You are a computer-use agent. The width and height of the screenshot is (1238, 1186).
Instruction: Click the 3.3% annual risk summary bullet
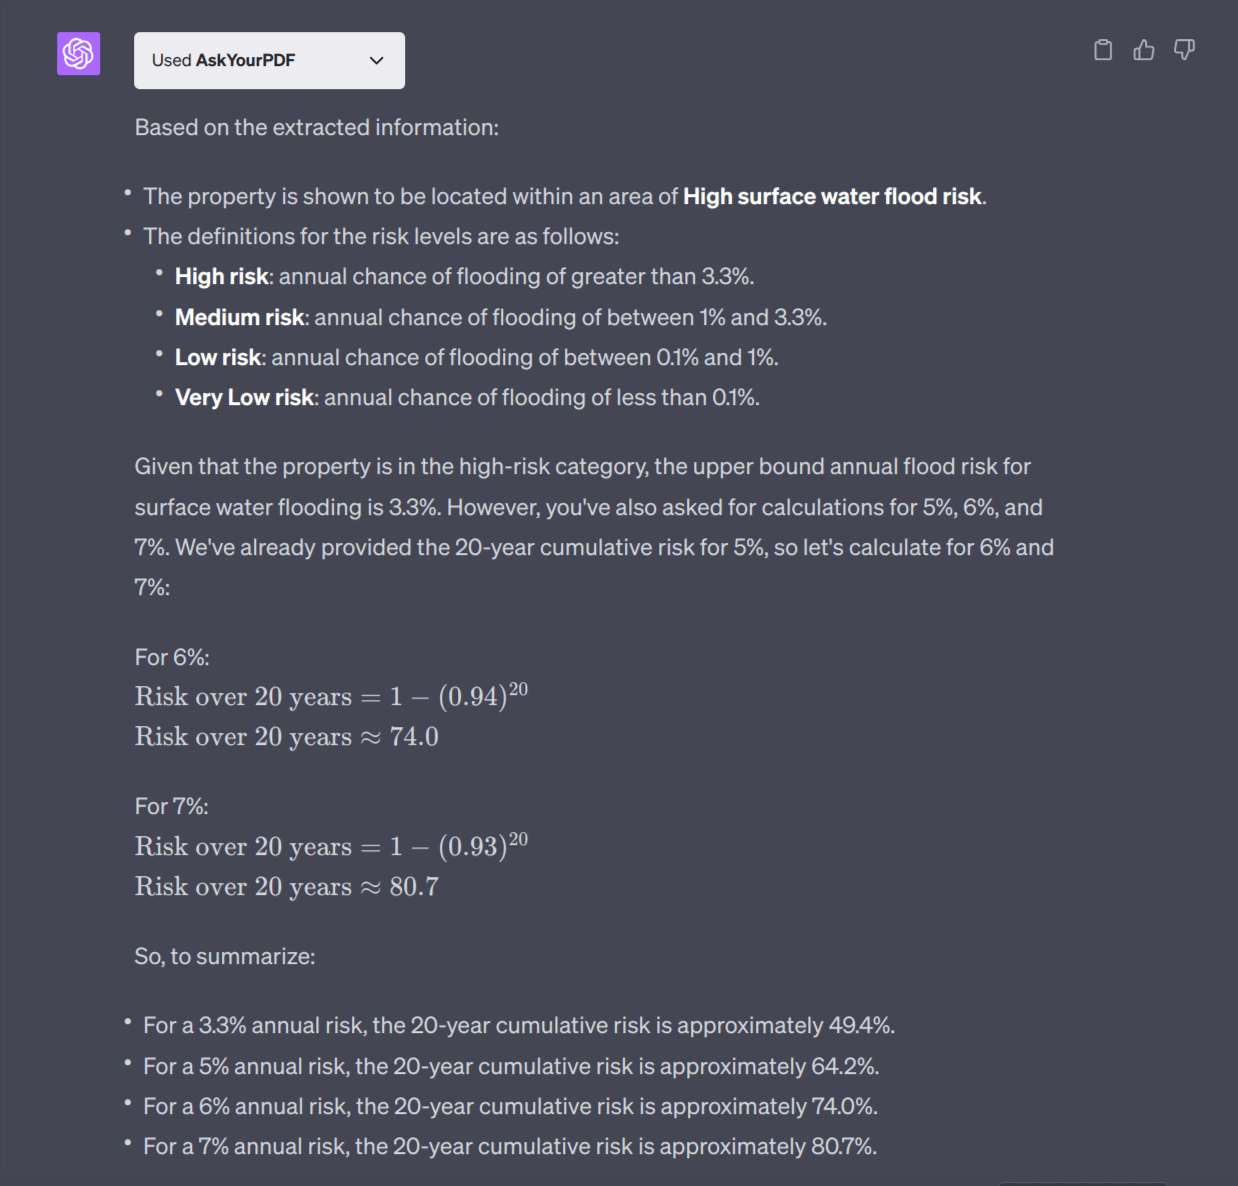pyautogui.click(x=518, y=1026)
